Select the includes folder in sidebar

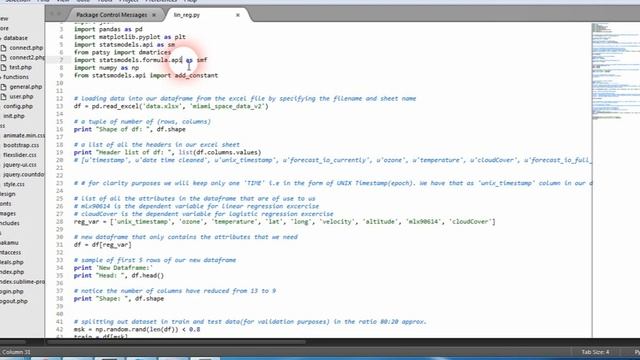pos(10,223)
